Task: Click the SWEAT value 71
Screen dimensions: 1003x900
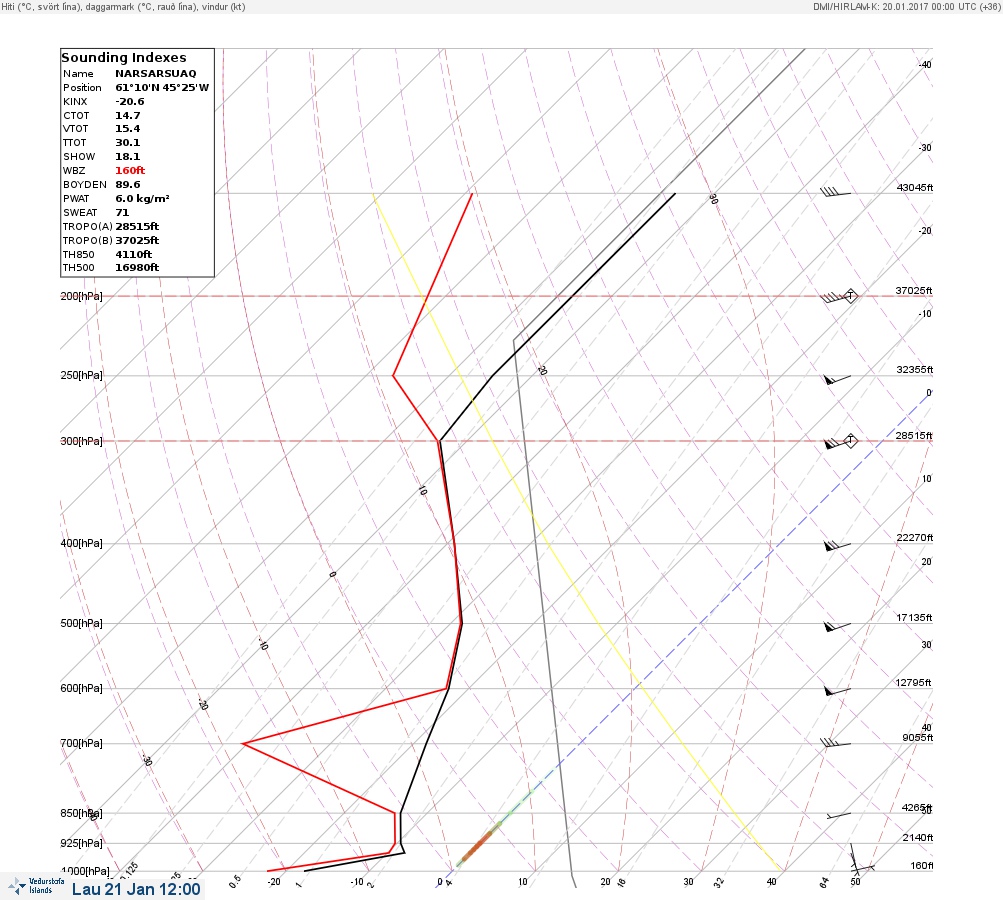Action: pos(122,213)
